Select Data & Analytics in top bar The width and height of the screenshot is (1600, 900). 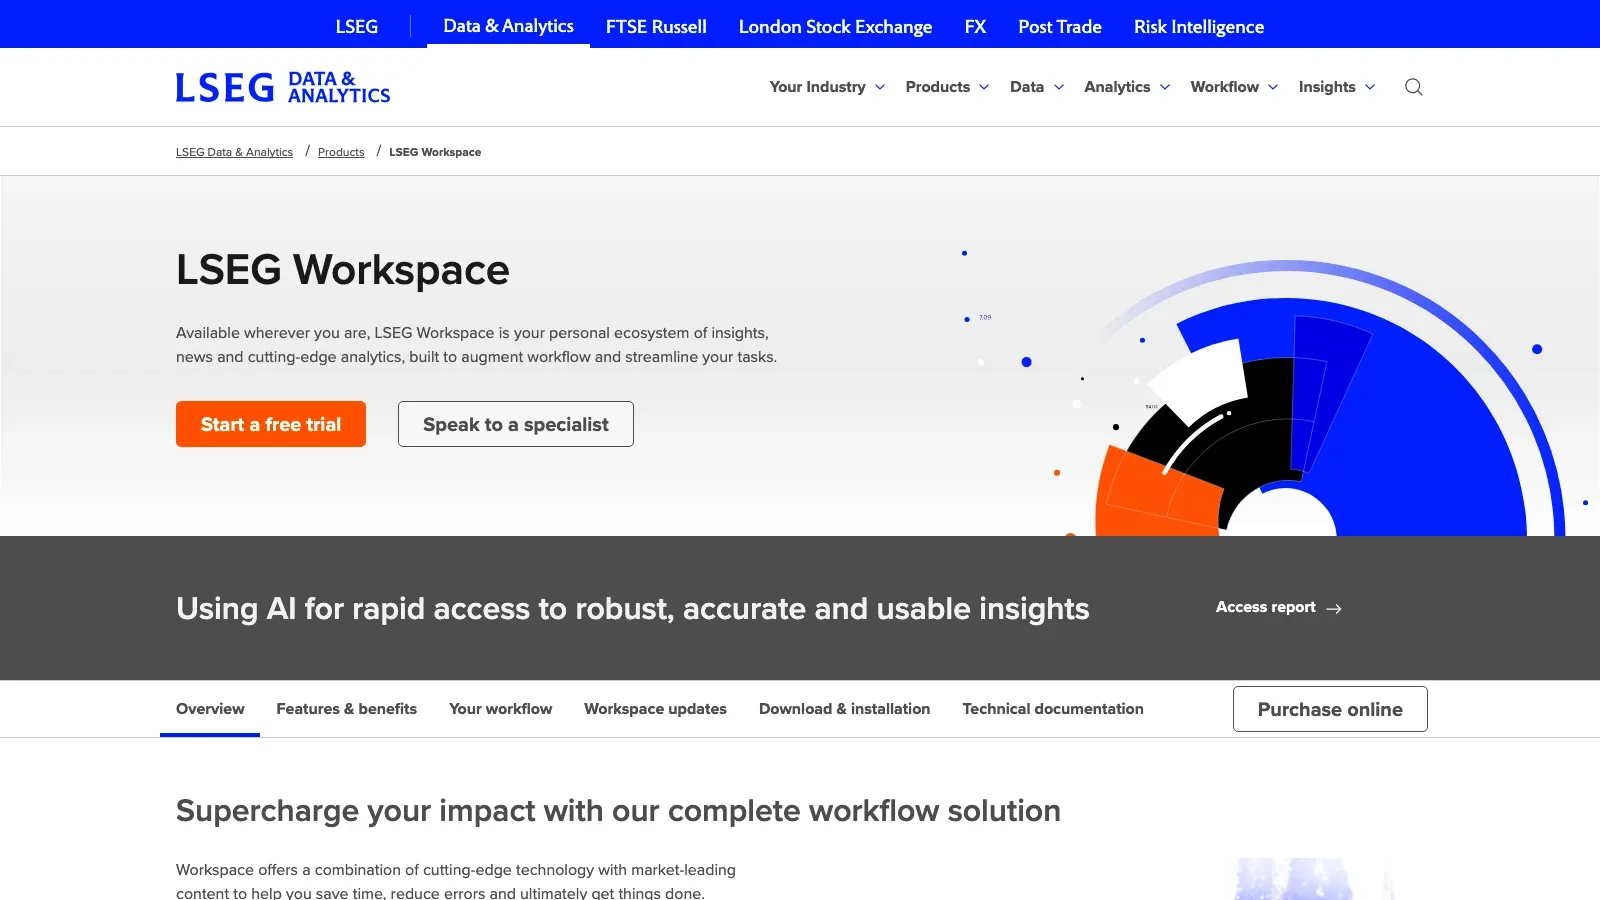pyautogui.click(x=508, y=26)
